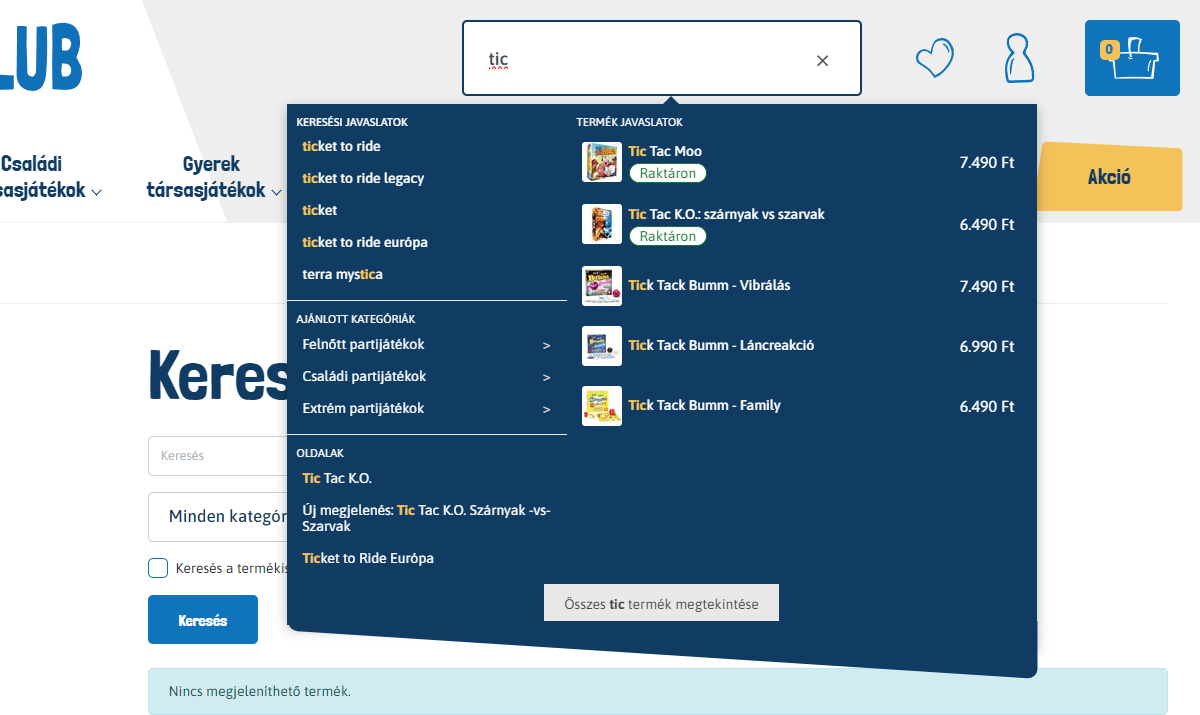Click the heart wishlist icon
The image size is (1200, 715).
point(935,58)
